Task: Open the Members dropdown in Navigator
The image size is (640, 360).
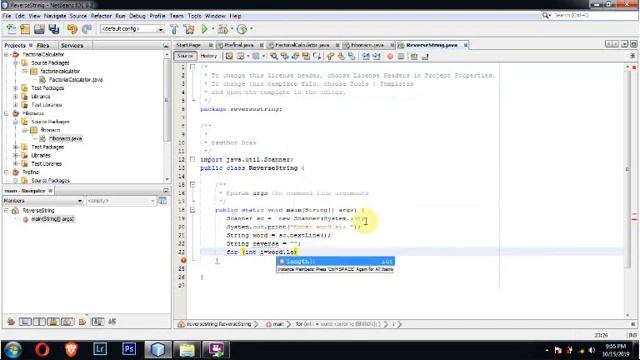Action: [x=42, y=201]
